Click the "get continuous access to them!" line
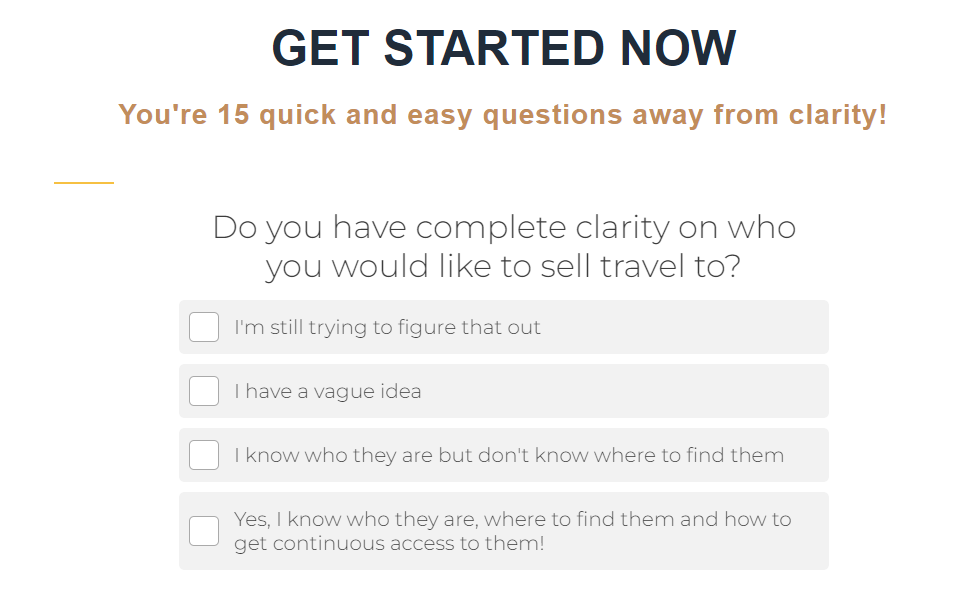974x601 pixels. 389,544
